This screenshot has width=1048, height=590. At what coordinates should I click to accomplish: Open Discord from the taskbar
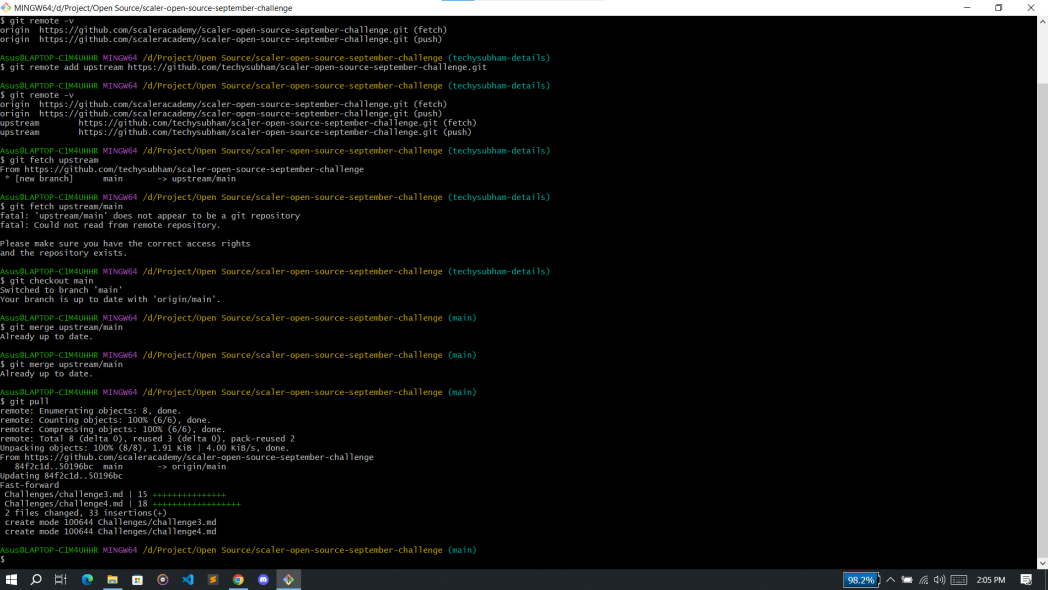tap(263, 579)
